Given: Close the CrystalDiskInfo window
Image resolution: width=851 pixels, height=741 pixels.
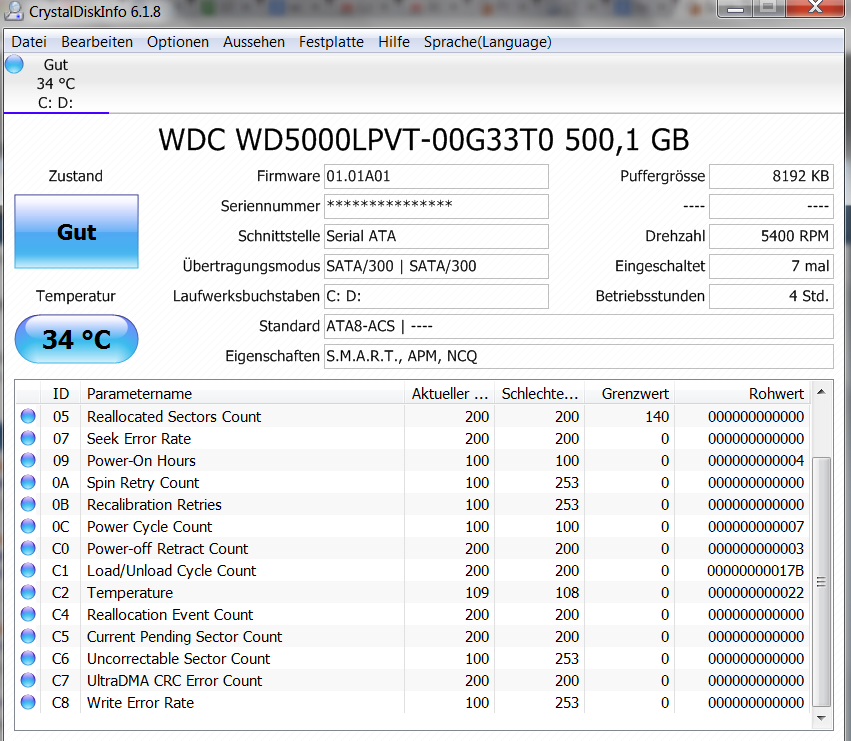Looking at the screenshot, I should 815,8.
